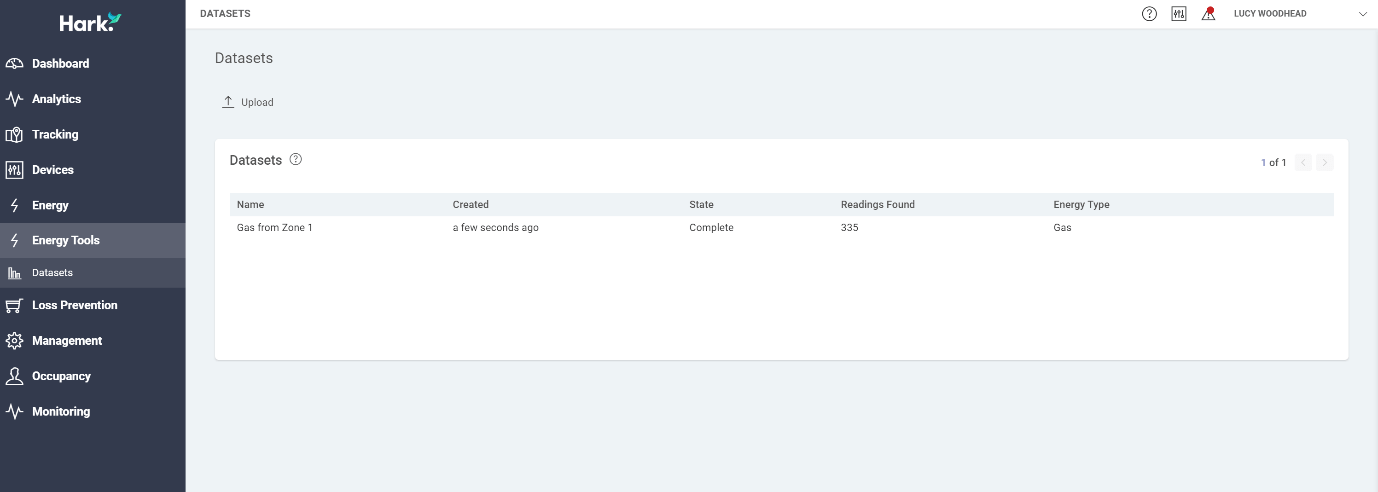Click the Occupancy person icon
This screenshot has height=492, width=1378.
(x=14, y=376)
